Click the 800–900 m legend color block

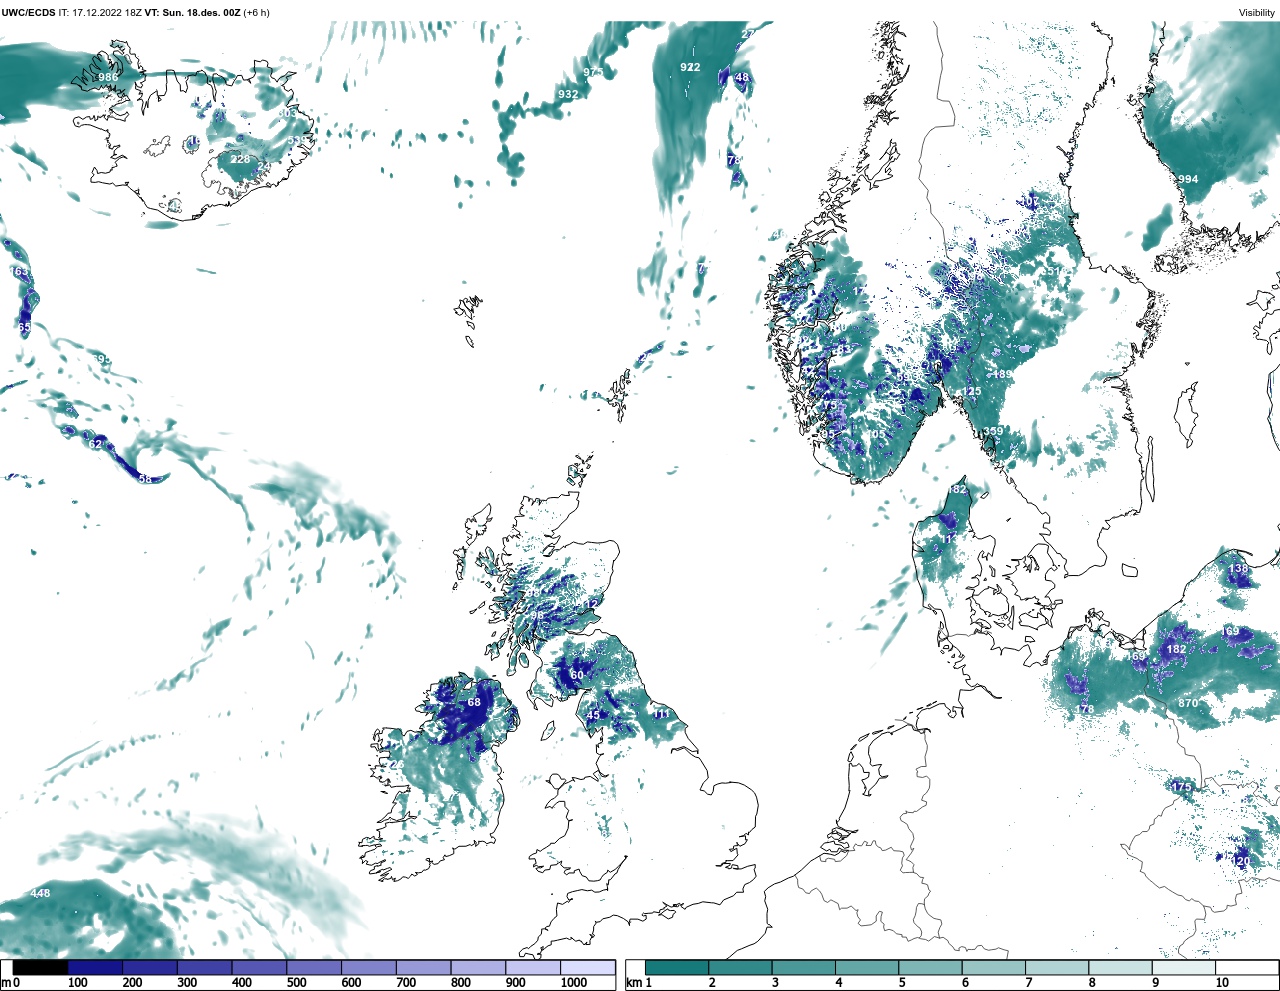coord(478,967)
